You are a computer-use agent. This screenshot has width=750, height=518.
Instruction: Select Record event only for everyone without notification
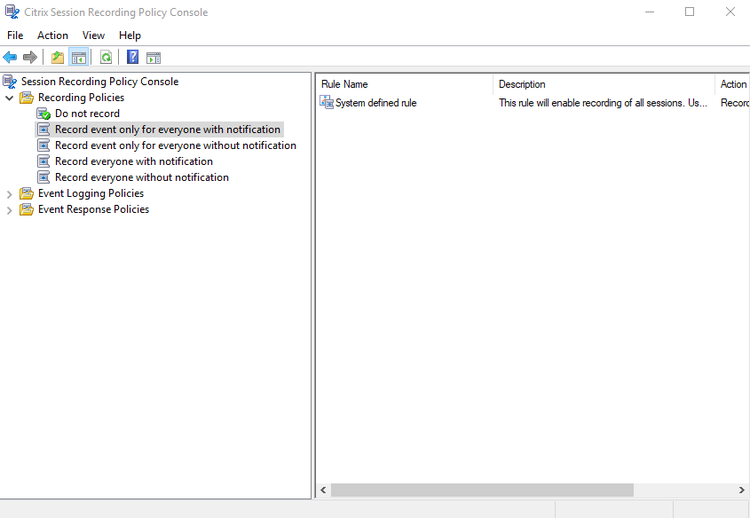176,145
